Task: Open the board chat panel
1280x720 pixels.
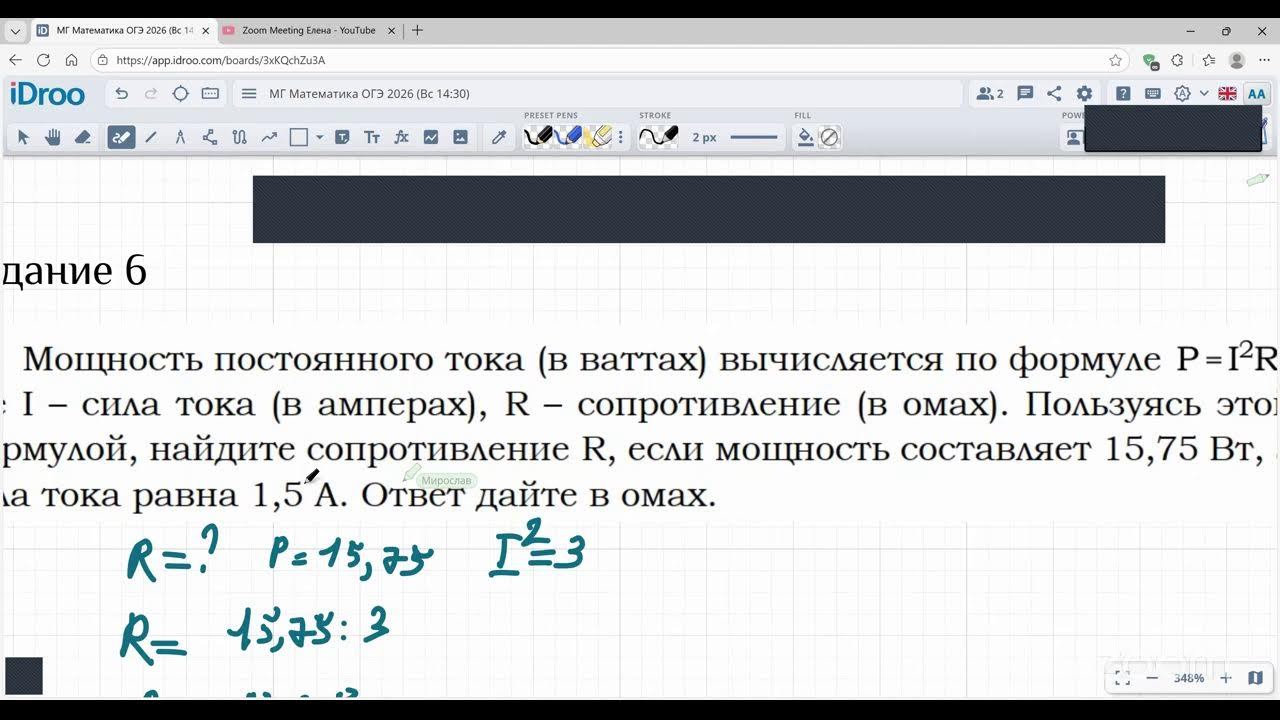Action: [1025, 94]
